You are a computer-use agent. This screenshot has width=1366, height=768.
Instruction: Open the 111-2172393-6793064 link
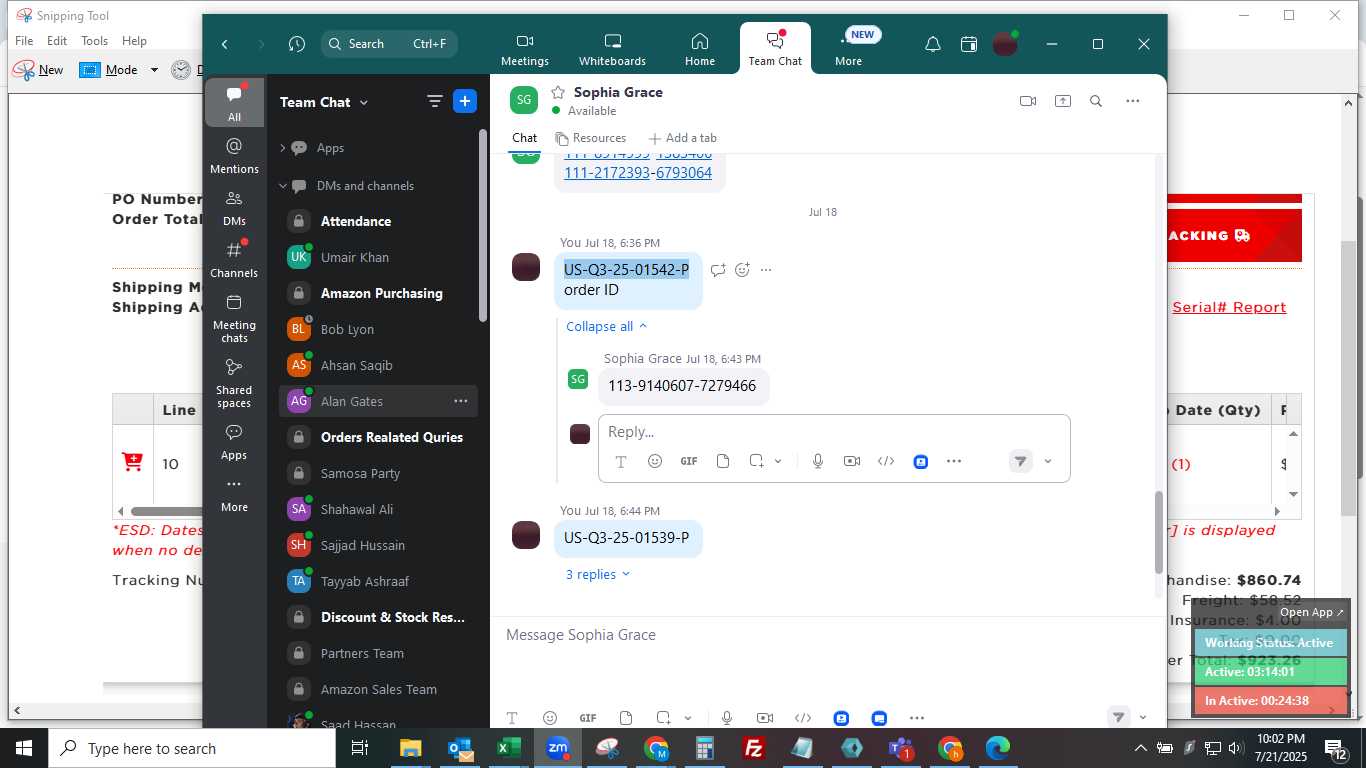coord(638,173)
